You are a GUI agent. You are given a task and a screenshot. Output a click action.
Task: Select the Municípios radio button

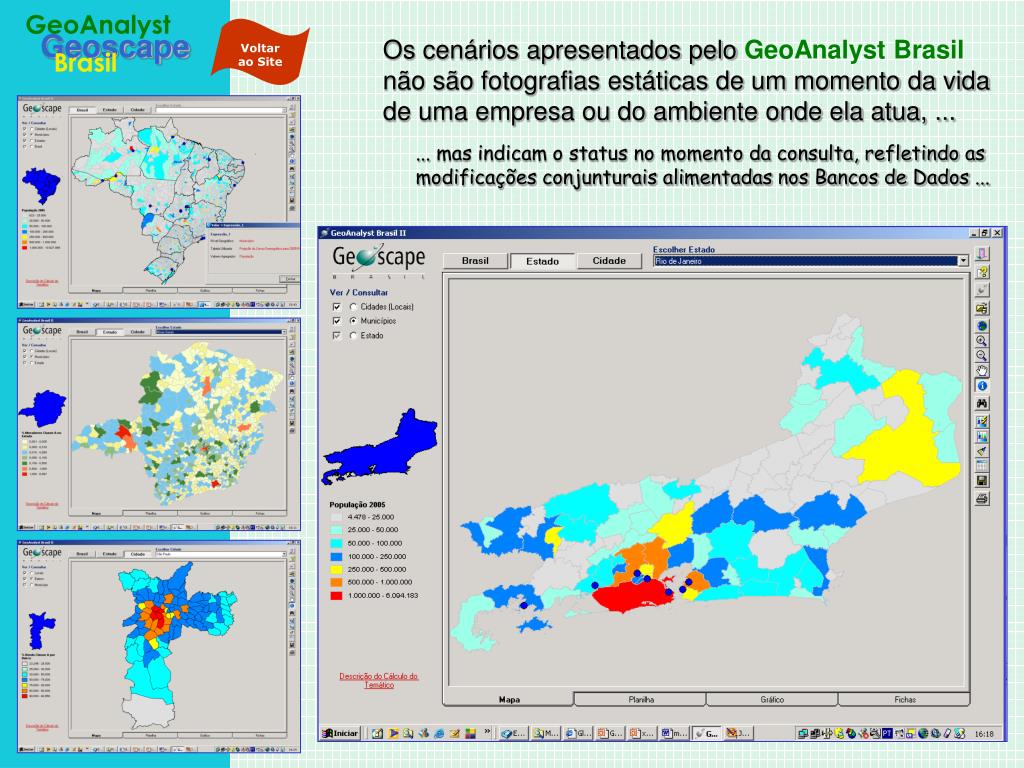(x=353, y=321)
